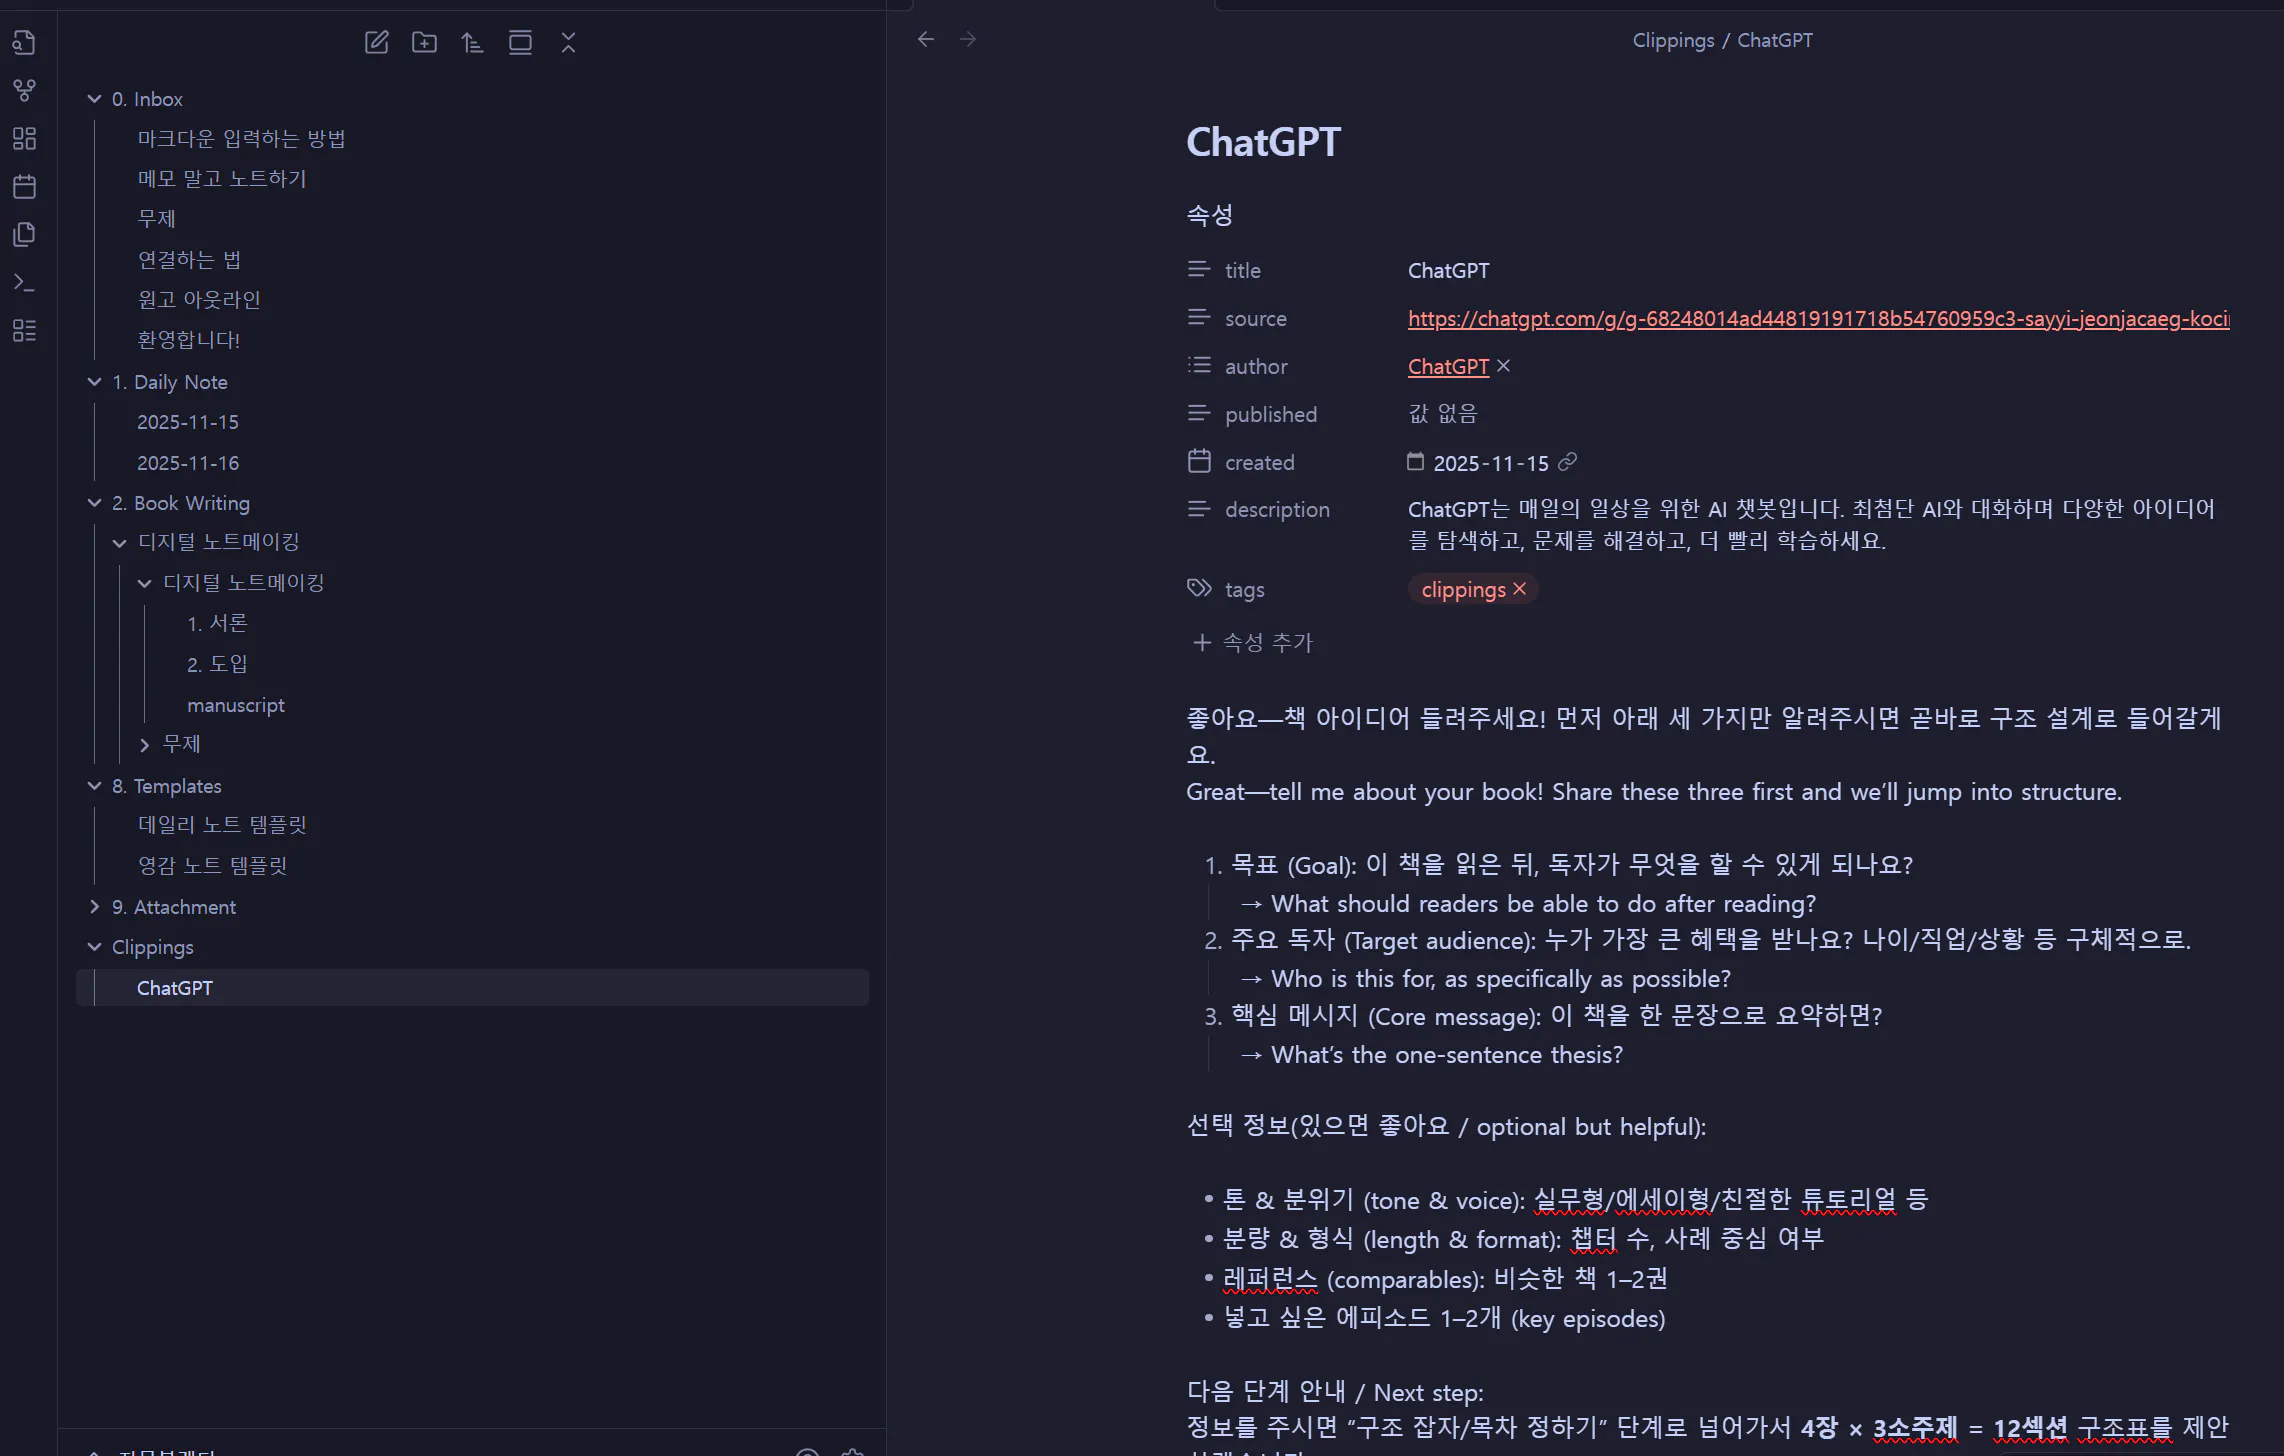Collapse the outer 디지털 노트메이킹 folder
The width and height of the screenshot is (2284, 1456).
coord(119,543)
